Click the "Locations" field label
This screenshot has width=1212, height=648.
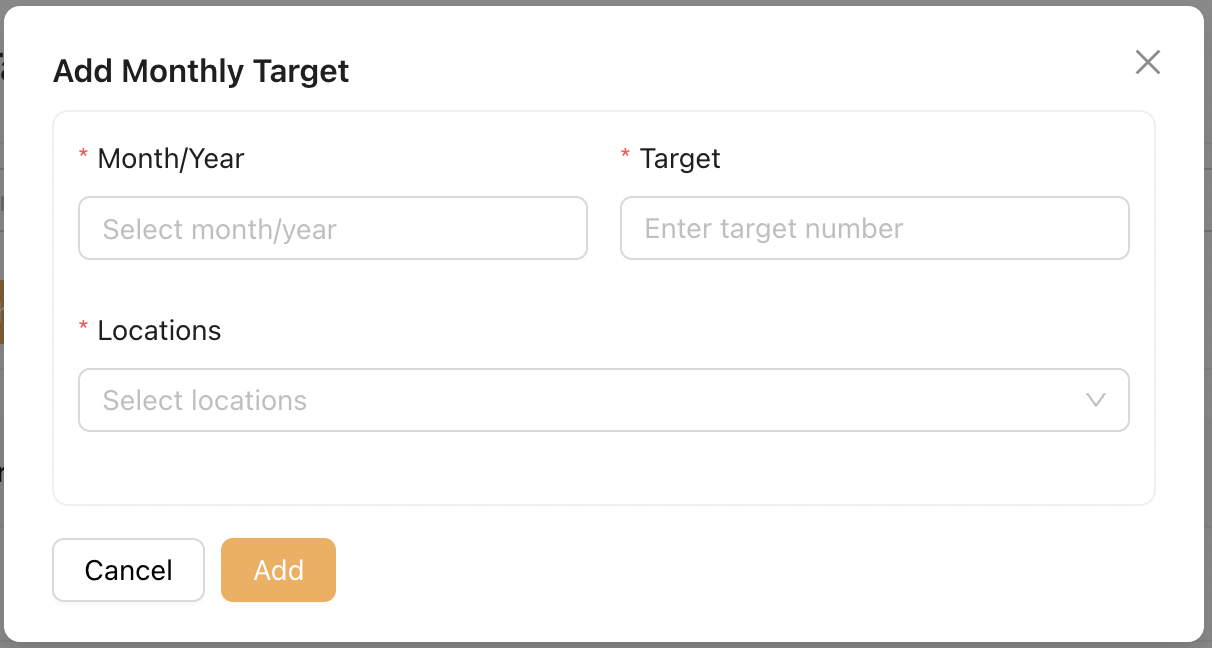159,330
